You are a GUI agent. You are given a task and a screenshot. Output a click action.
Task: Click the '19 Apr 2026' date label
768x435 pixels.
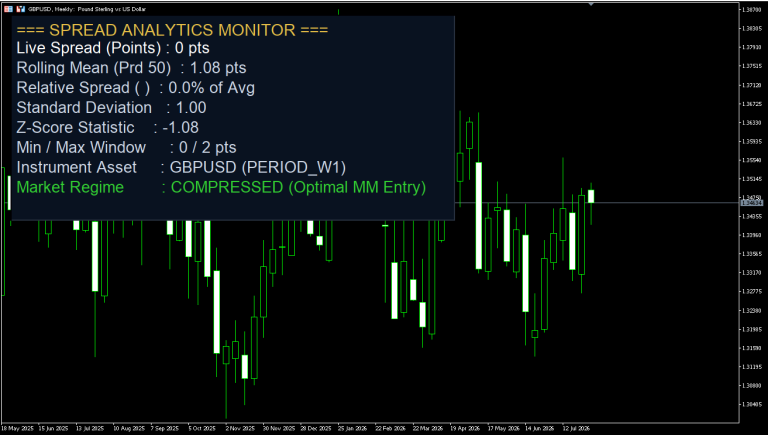[x=465, y=428]
